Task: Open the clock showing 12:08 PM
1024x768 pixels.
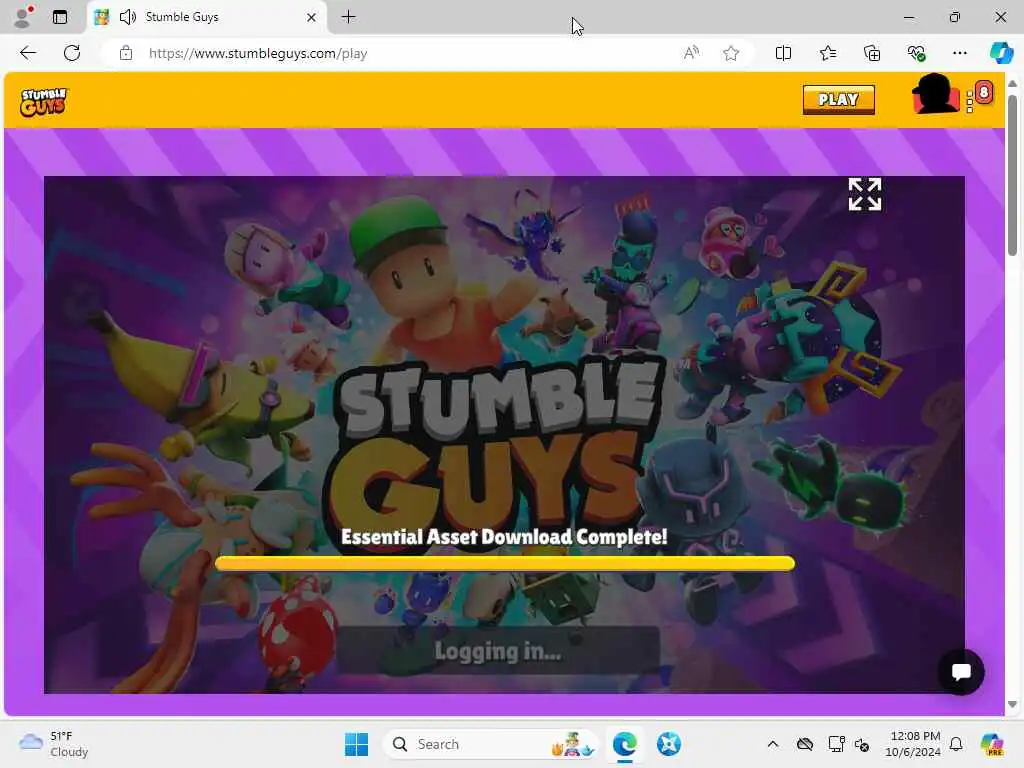Action: pyautogui.click(x=913, y=744)
